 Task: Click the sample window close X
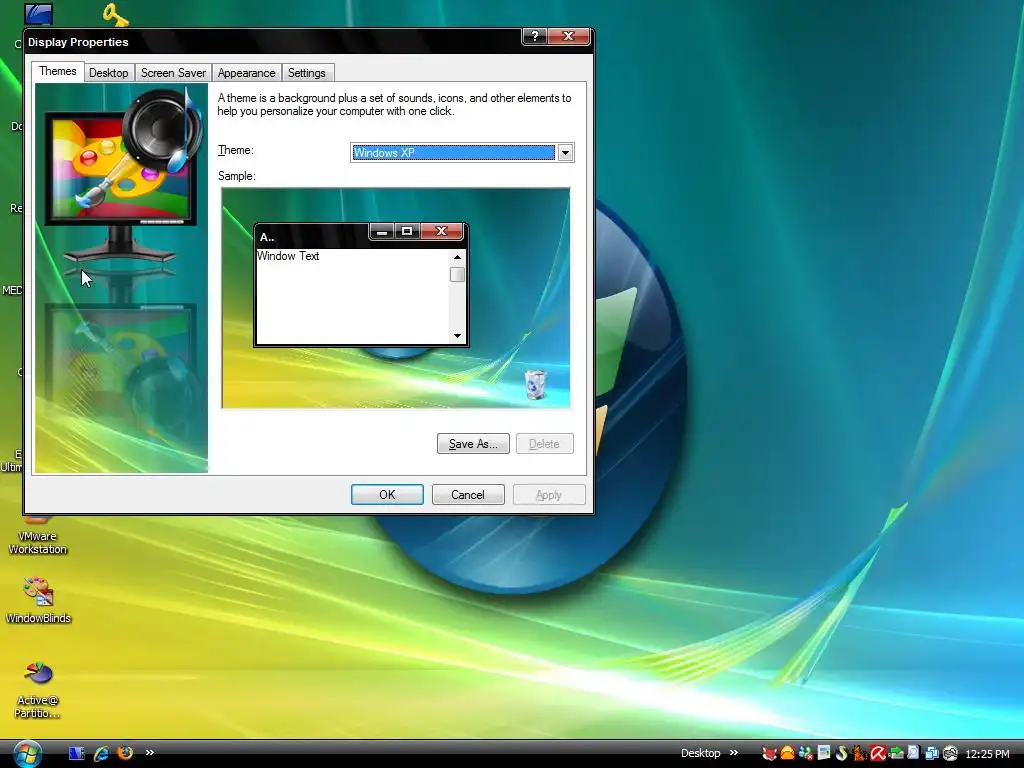point(441,231)
